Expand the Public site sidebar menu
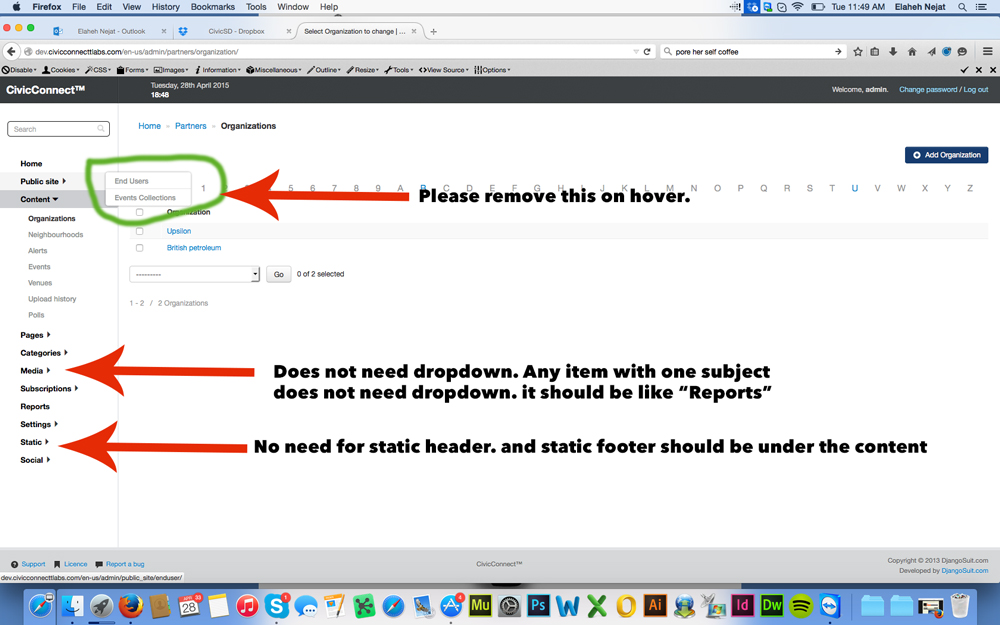1000x625 pixels. pyautogui.click(x=43, y=181)
